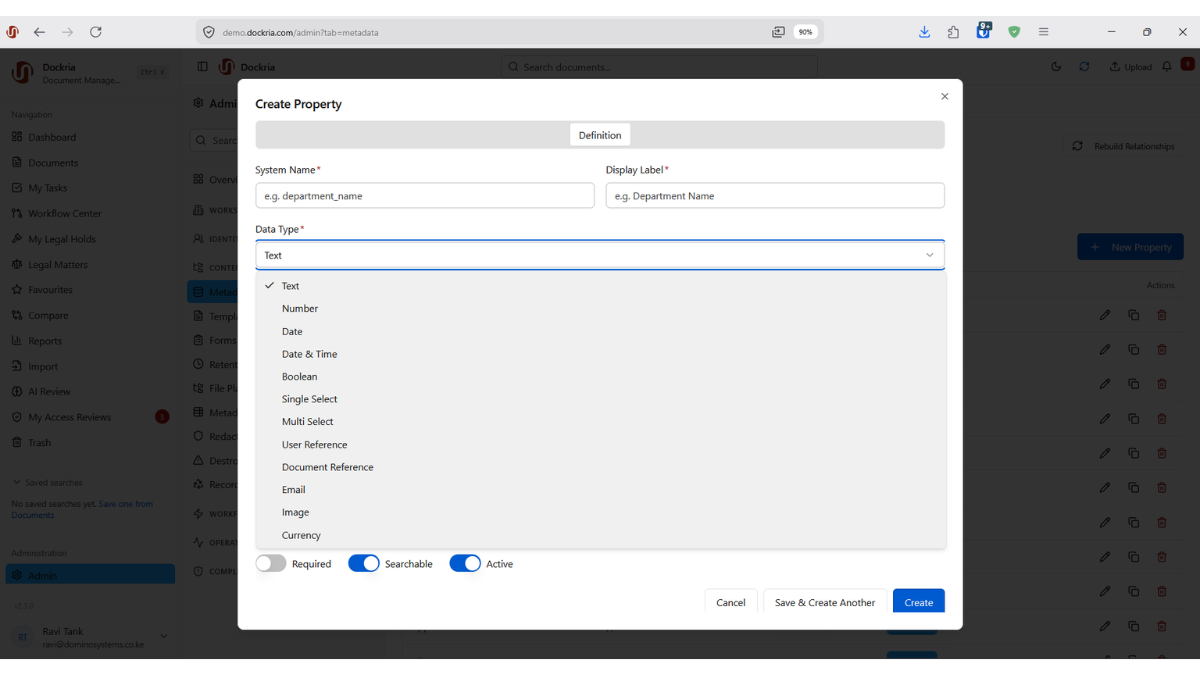Toggle sidebar panel icon beside Dockria
The height and width of the screenshot is (675, 1200).
[x=202, y=67]
